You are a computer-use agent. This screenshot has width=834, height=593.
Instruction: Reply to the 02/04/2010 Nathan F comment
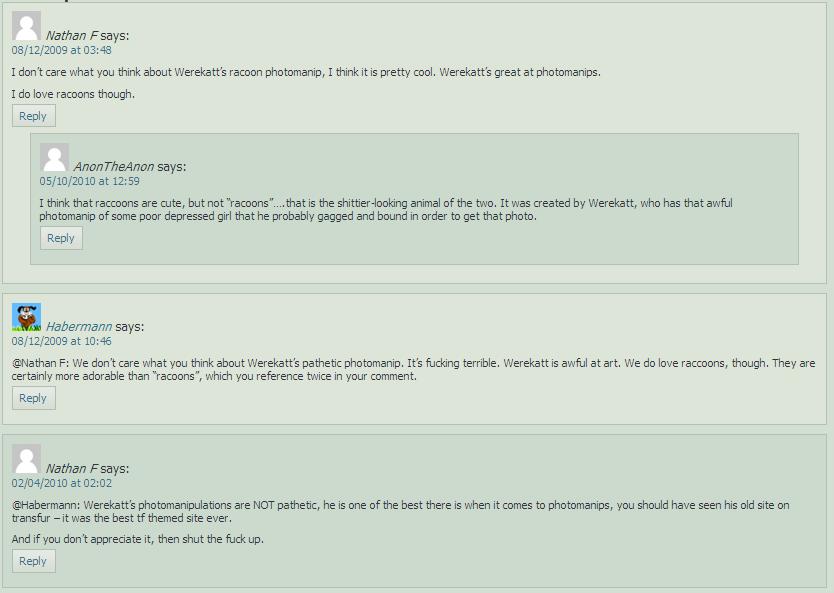click(33, 561)
